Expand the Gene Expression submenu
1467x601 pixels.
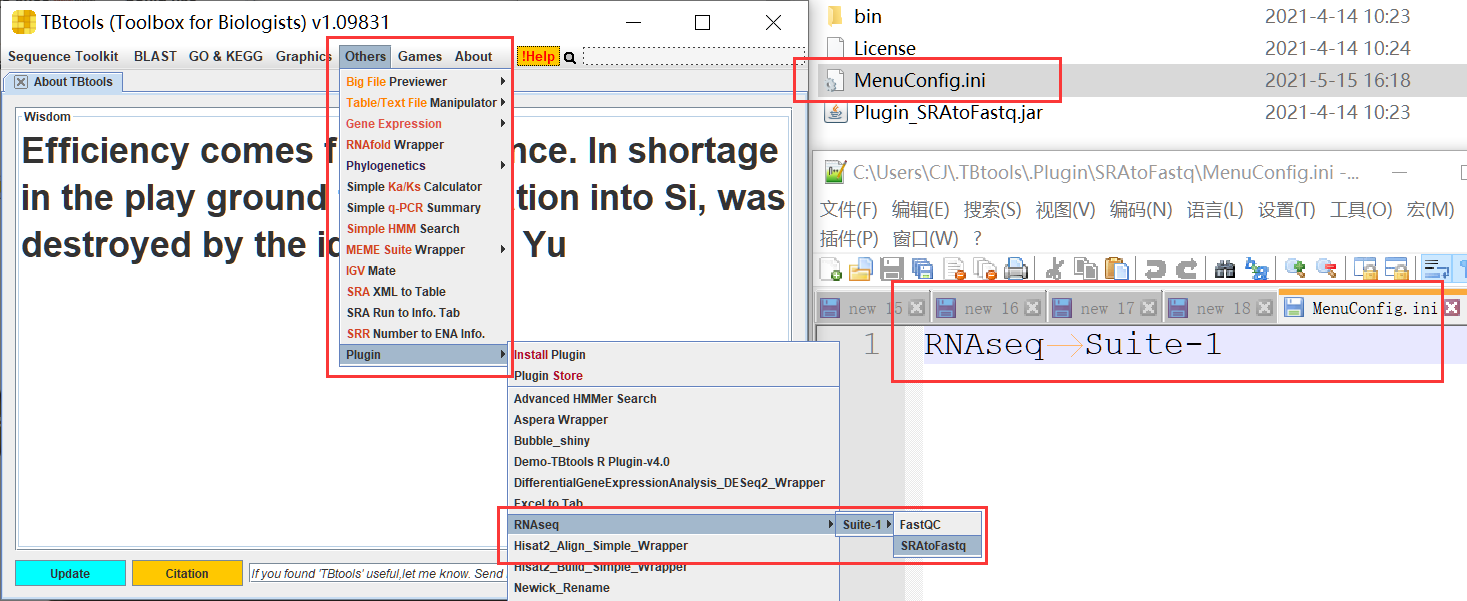pos(425,124)
